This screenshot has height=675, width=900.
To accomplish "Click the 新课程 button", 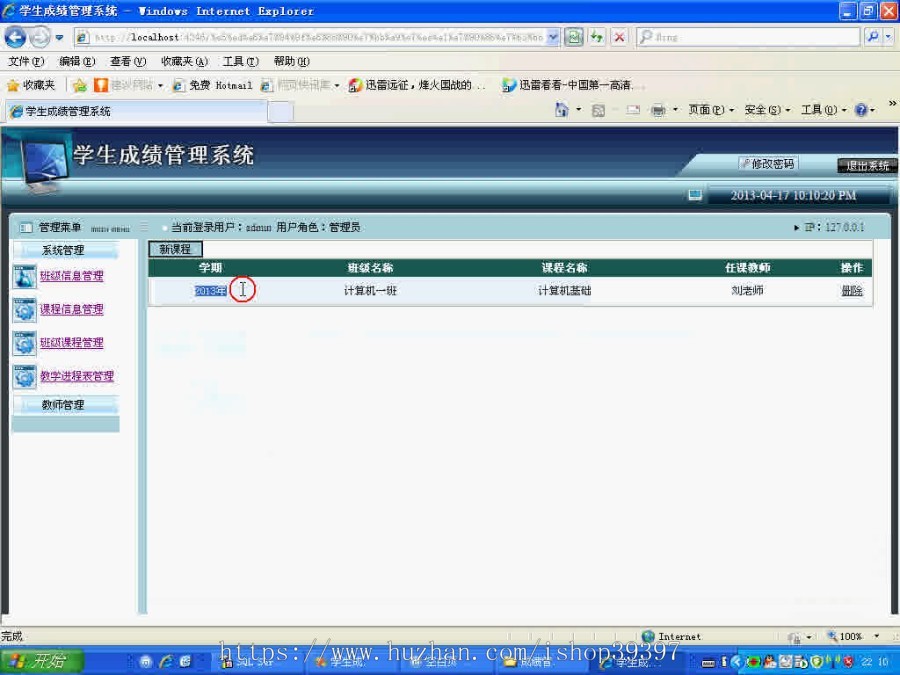I will click(x=175, y=249).
